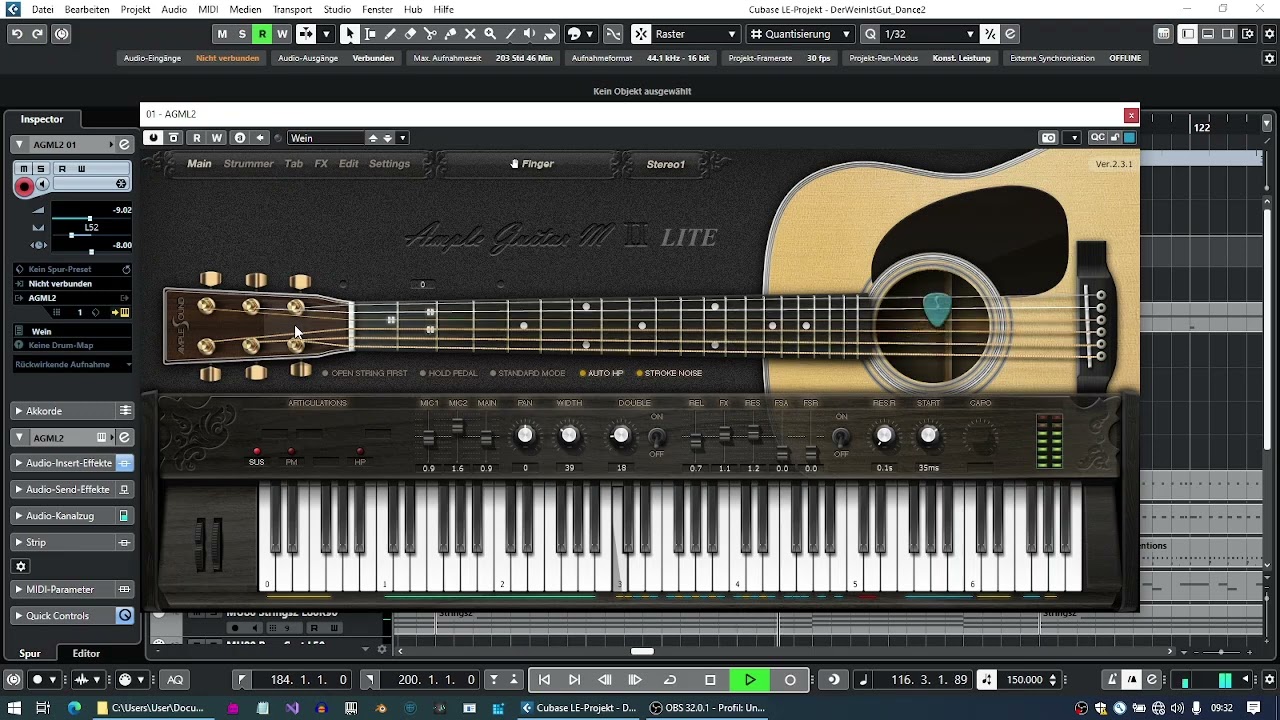Click the Stereo1 output button
This screenshot has width=1280, height=720.
point(666,164)
